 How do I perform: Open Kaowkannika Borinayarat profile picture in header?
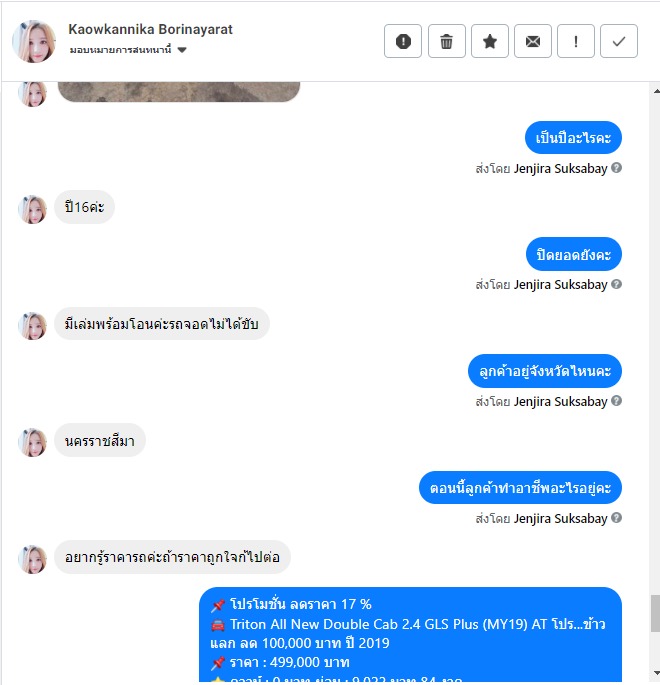34,42
